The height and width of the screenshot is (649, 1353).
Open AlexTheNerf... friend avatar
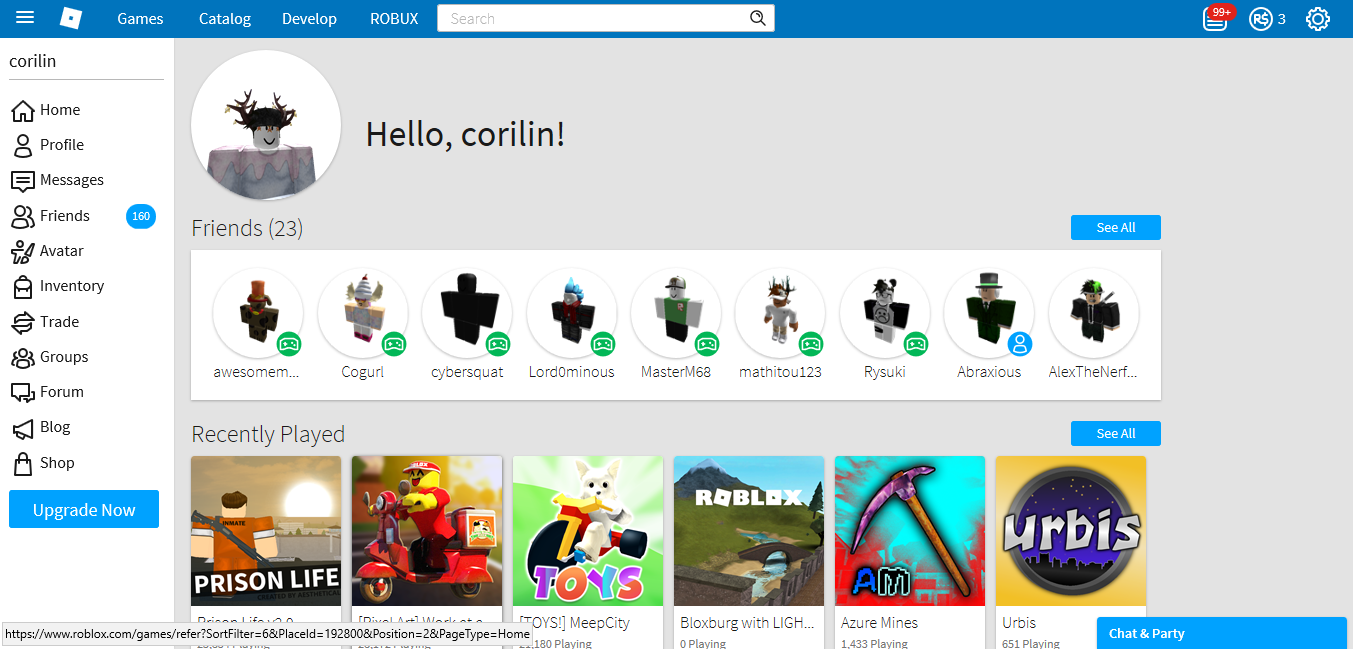[1093, 313]
